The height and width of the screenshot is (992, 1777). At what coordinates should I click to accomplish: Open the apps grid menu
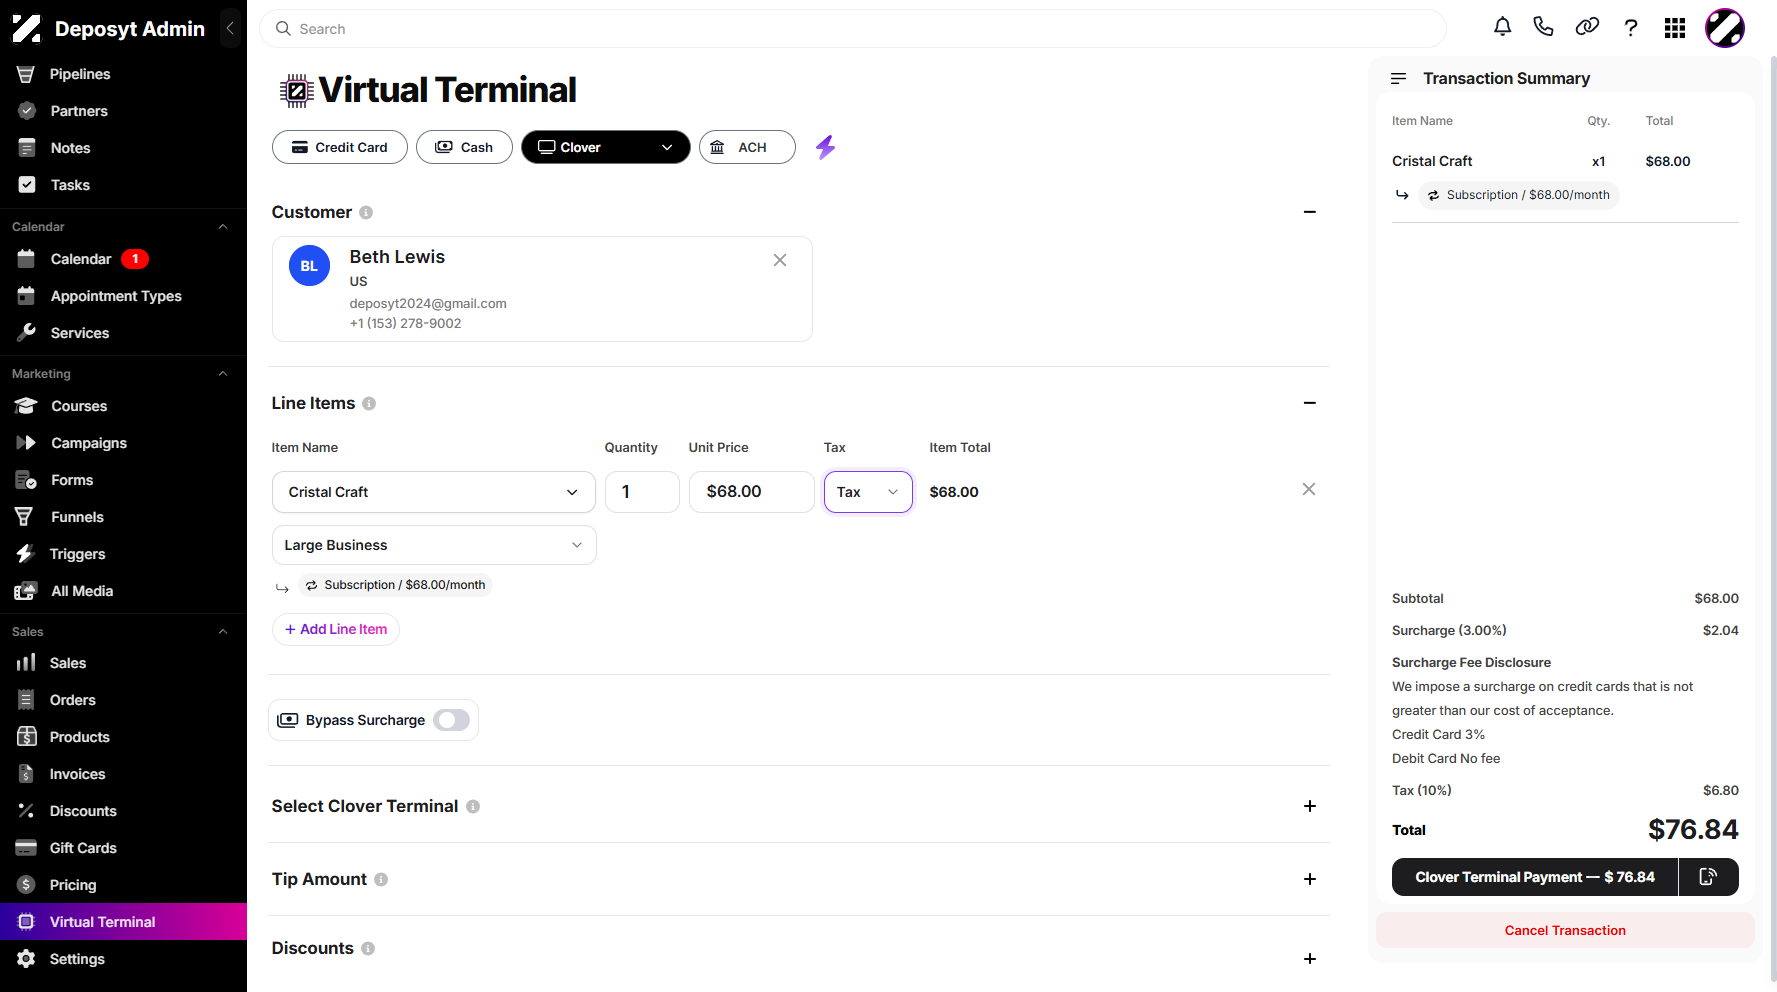(x=1675, y=28)
